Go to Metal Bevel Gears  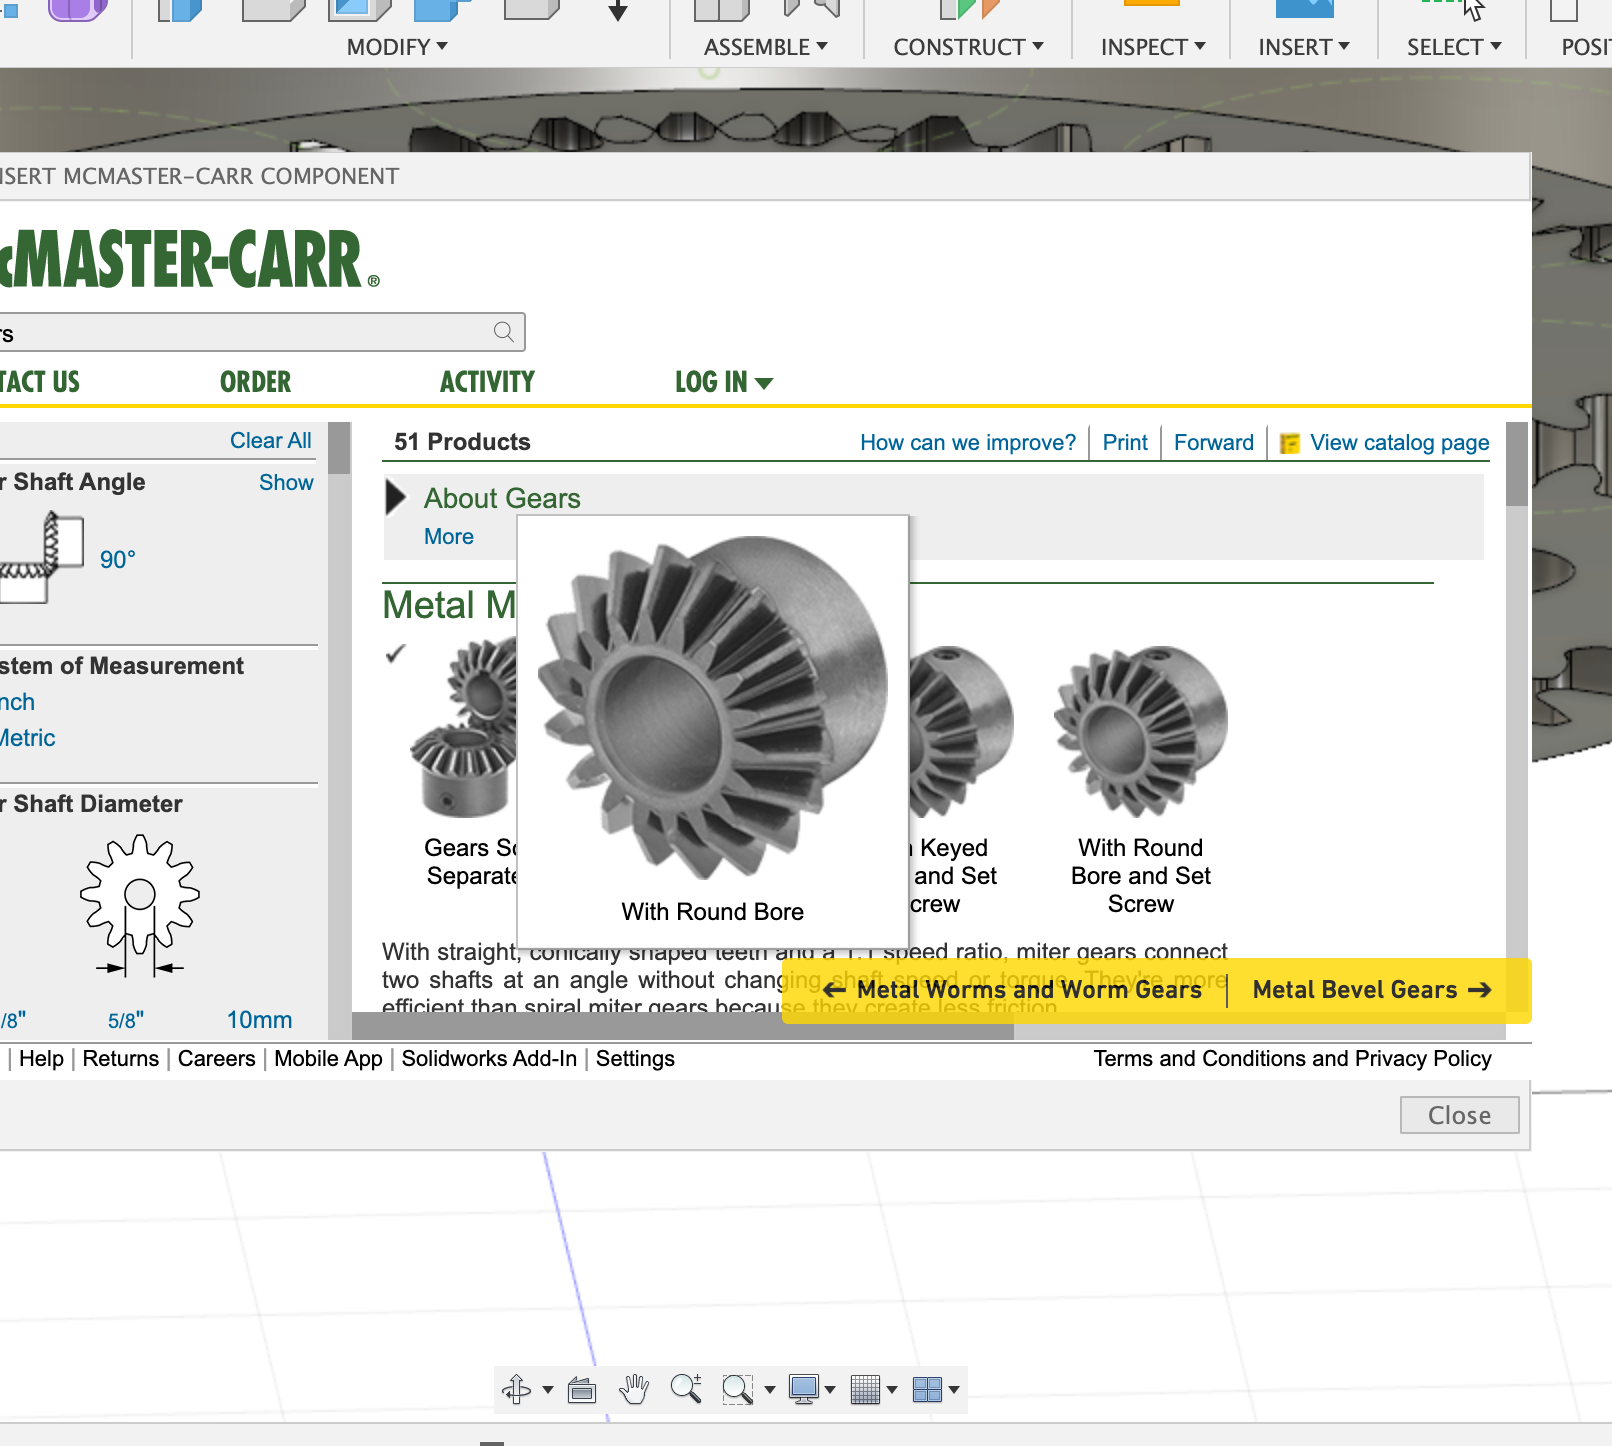click(x=1372, y=990)
